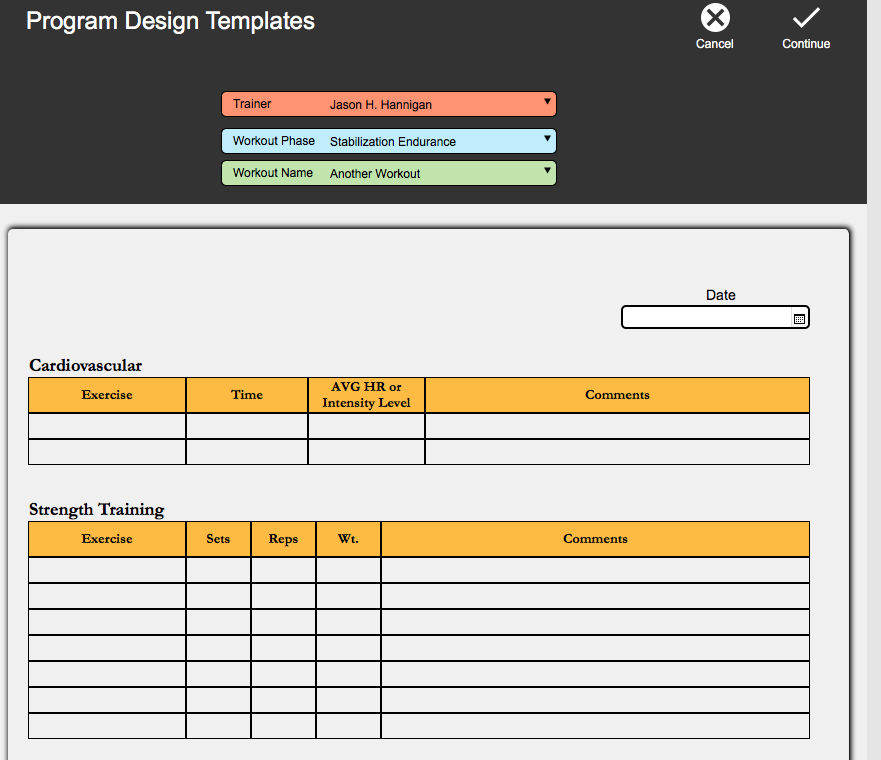Click the Continue checkmark icon
Viewport: 881px width, 760px height.
point(806,17)
